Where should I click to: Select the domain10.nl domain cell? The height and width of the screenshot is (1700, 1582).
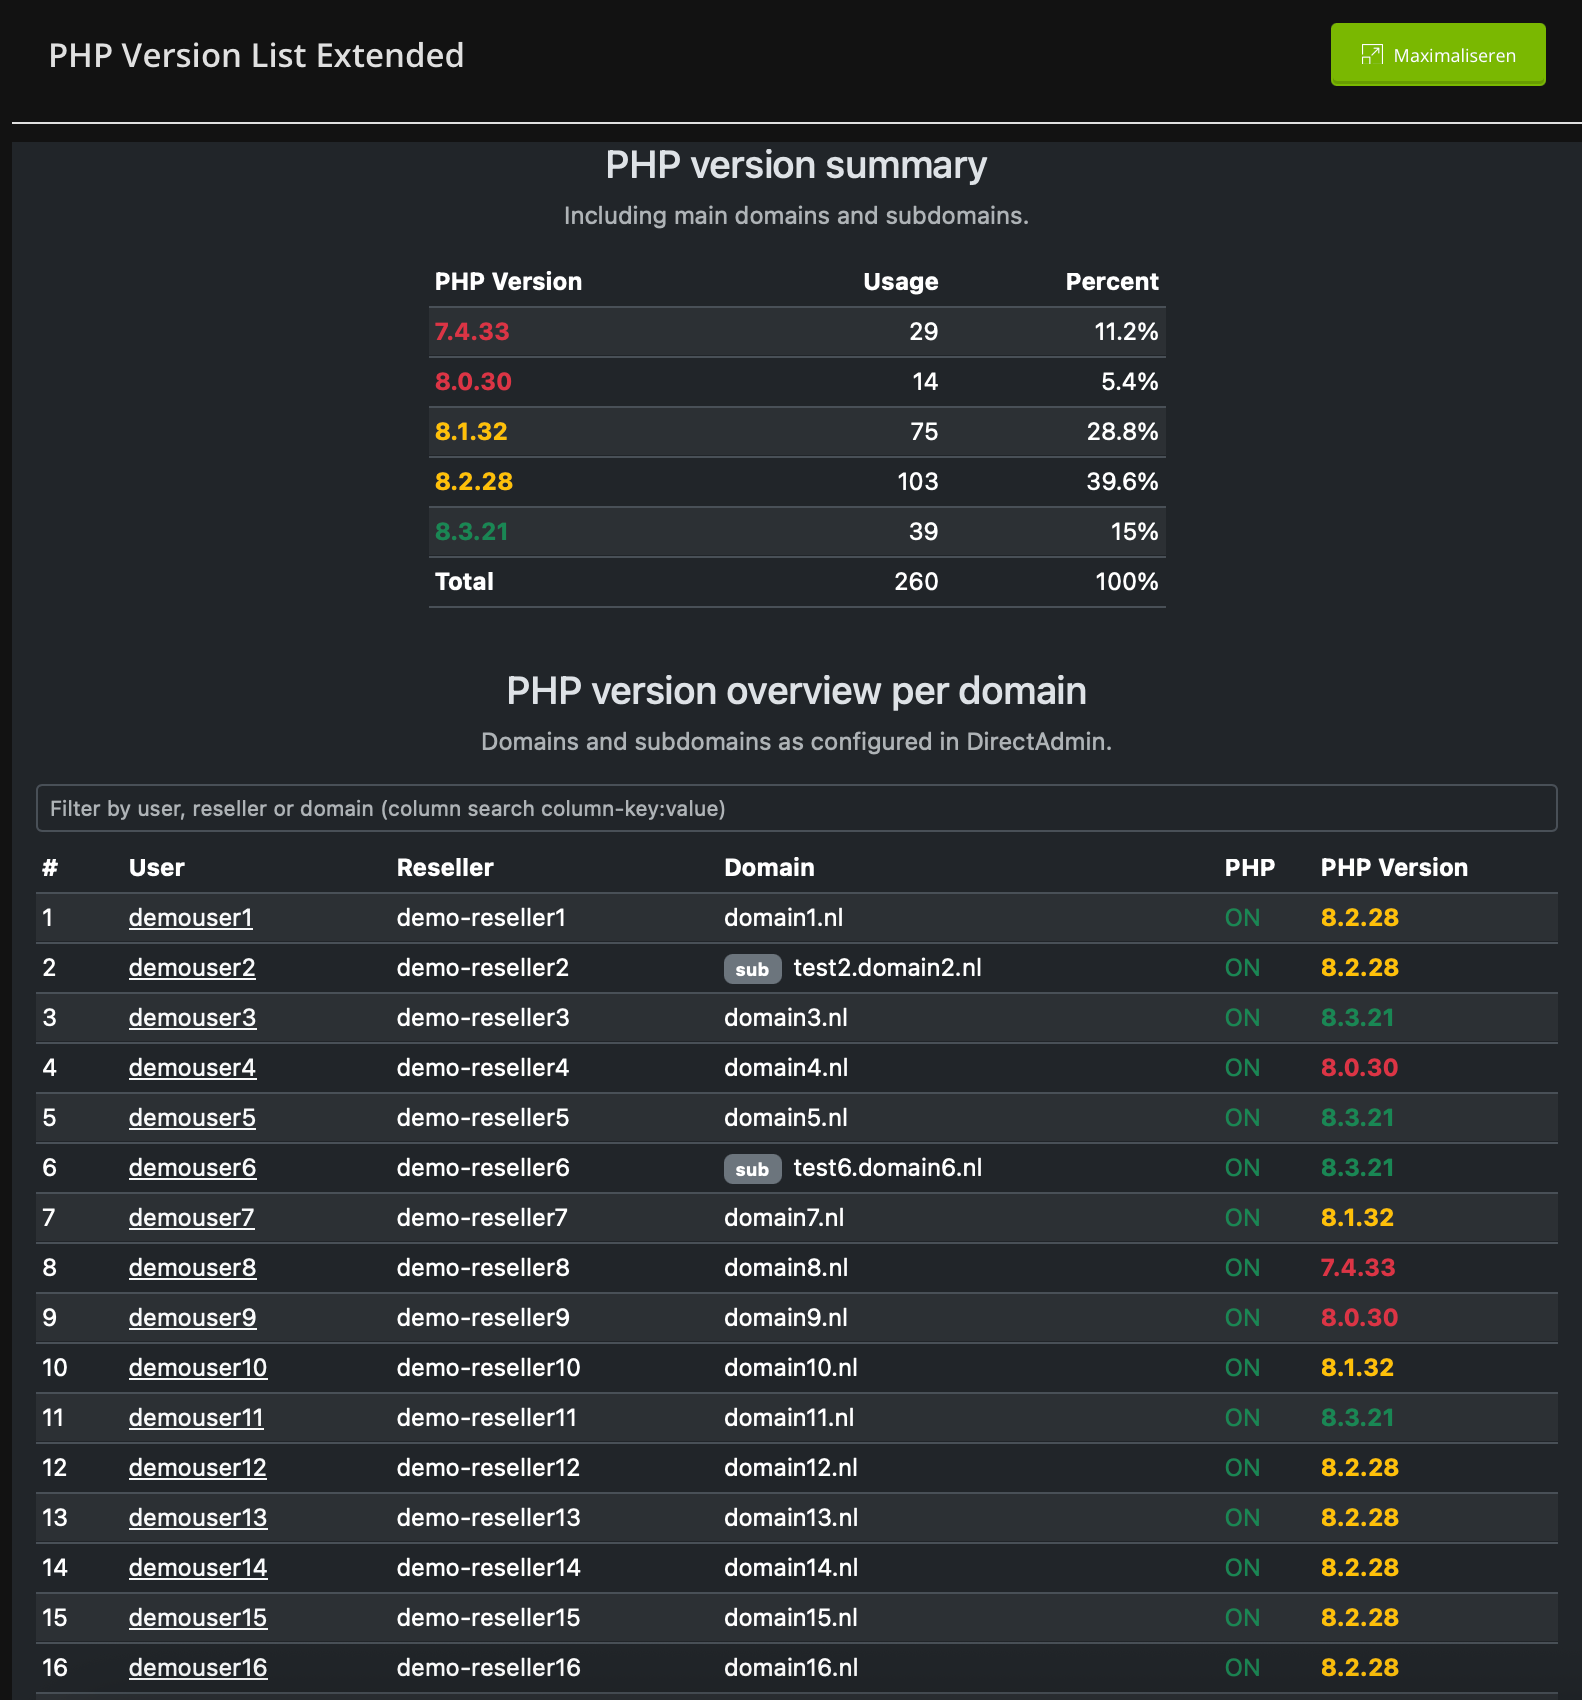790,1367
